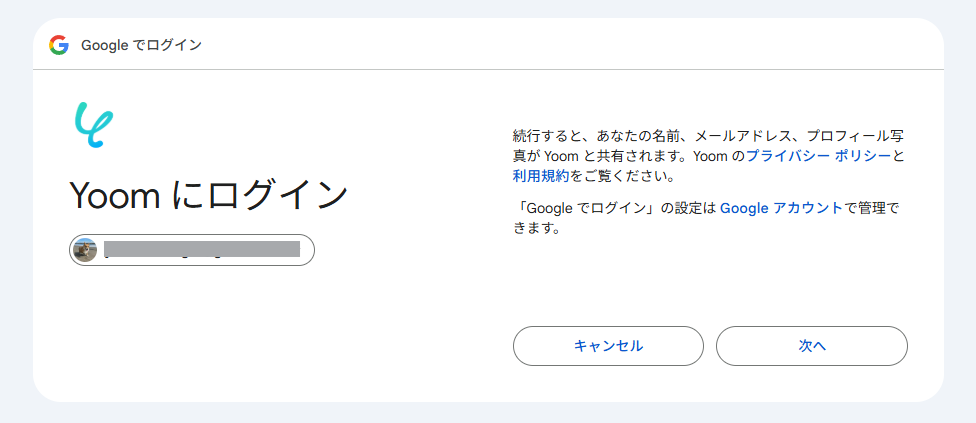Click the turquoise Yoom logo
Image resolution: width=976 pixels, height=423 pixels.
93,125
